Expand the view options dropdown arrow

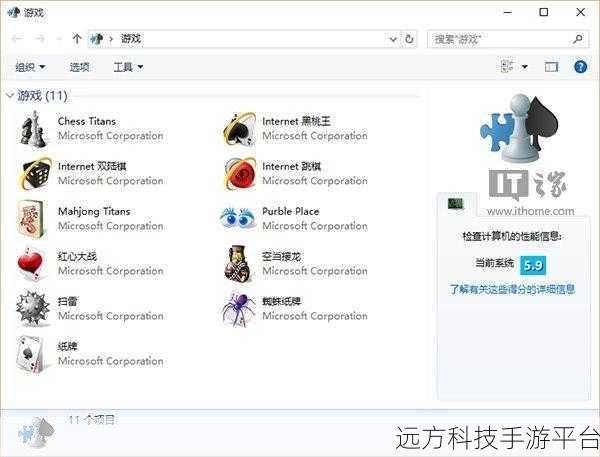525,67
